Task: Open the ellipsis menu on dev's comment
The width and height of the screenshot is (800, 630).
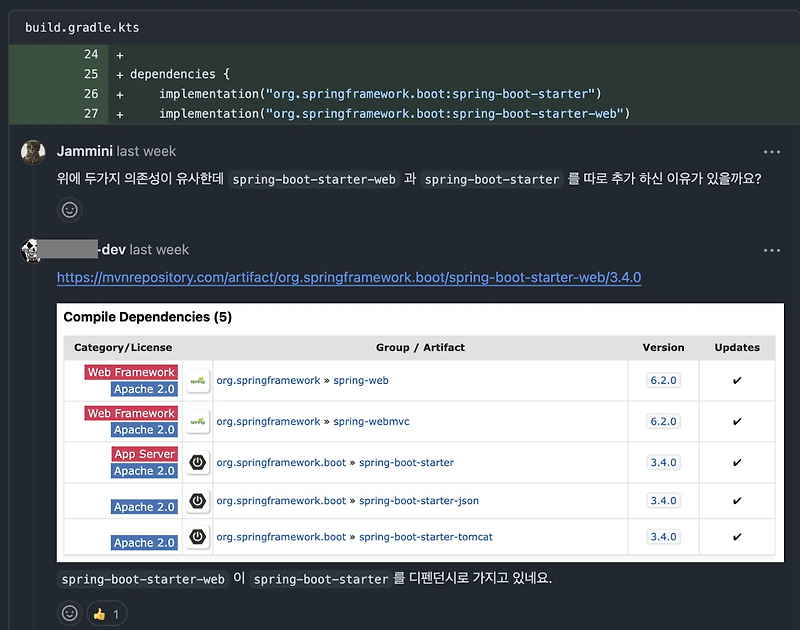Action: coord(771,250)
